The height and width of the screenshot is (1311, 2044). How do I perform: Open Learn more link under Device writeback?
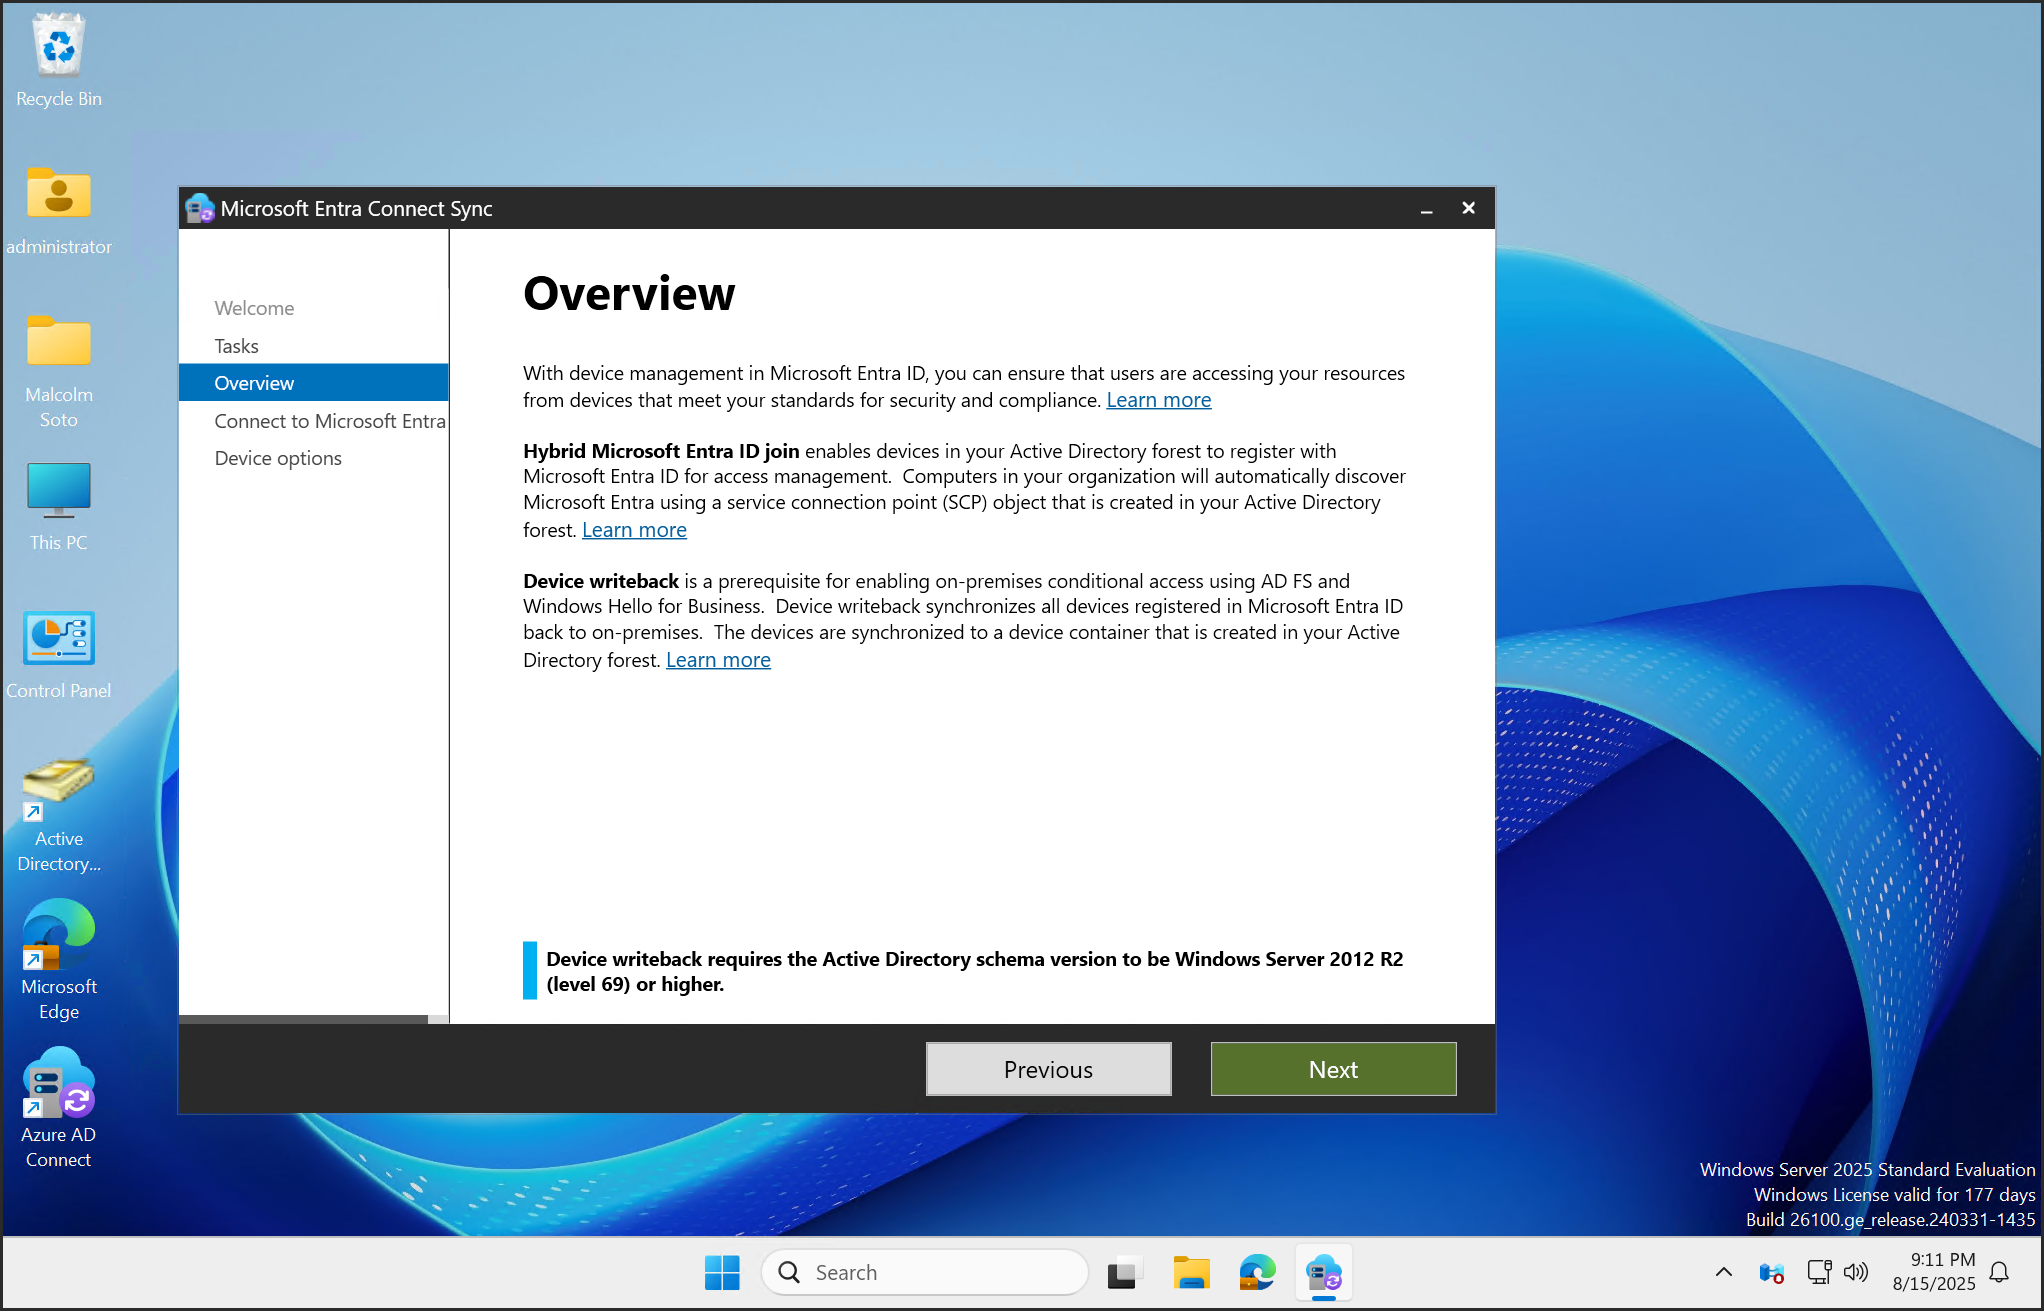[718, 660]
